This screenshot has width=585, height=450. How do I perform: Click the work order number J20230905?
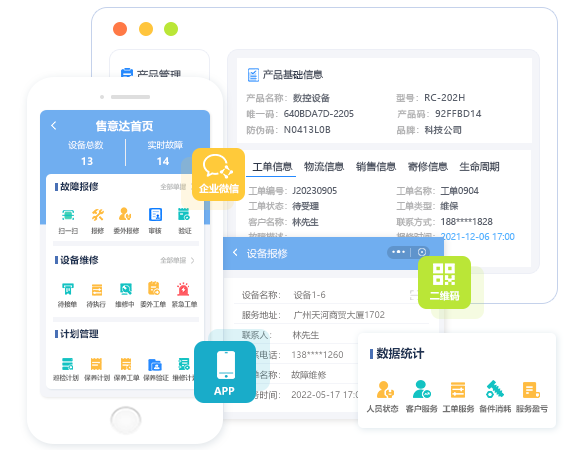tap(315, 191)
